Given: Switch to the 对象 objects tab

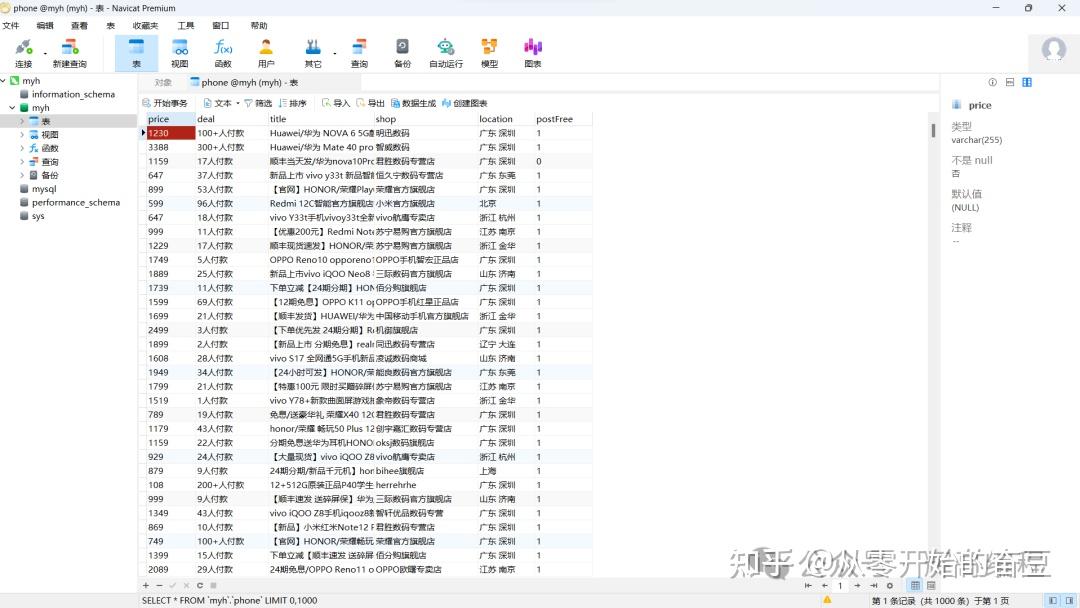Looking at the screenshot, I should click(x=163, y=83).
